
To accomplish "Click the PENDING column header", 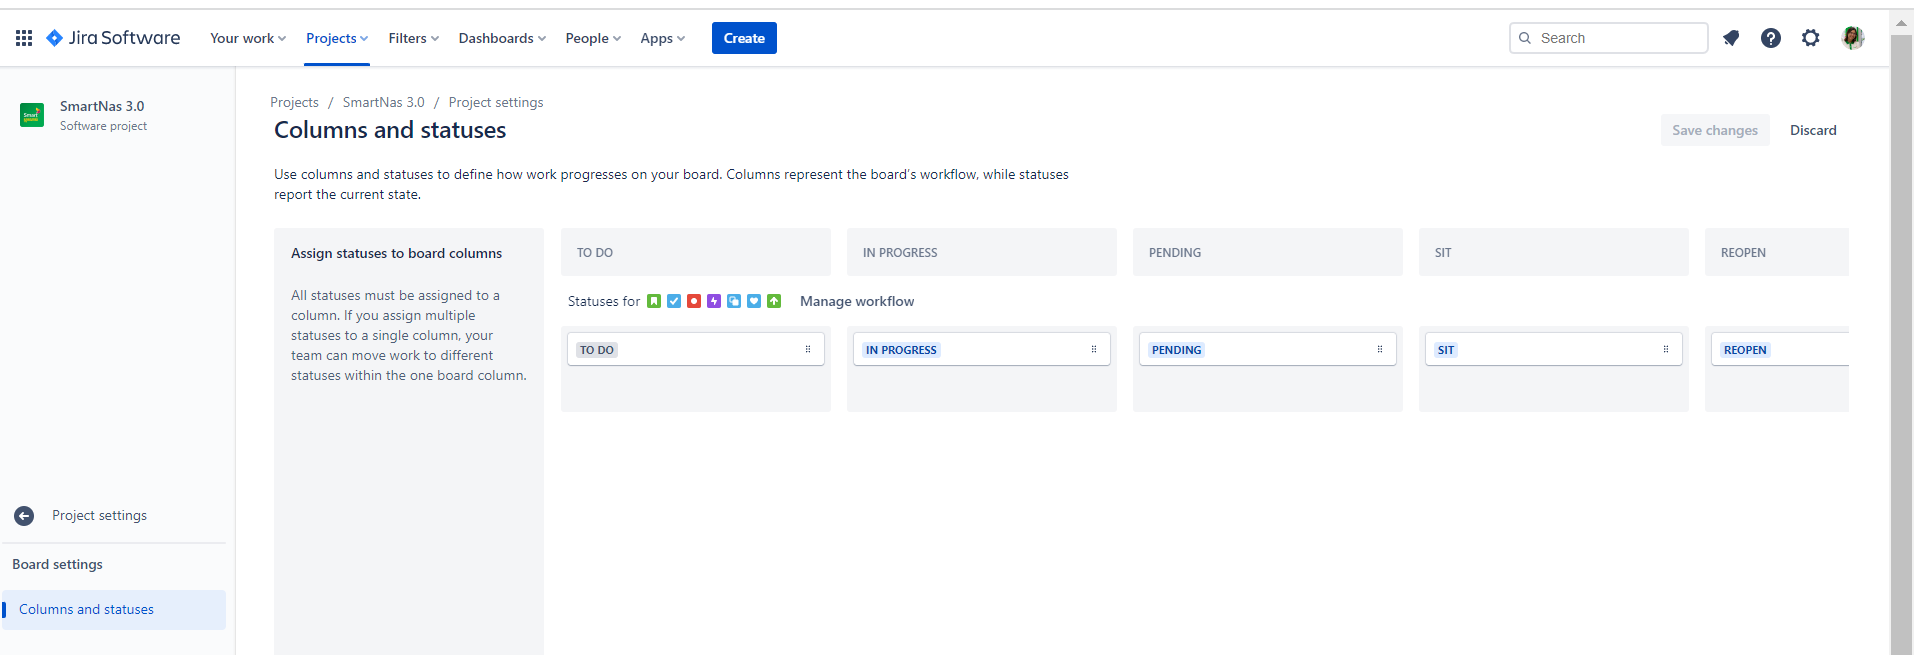I will click(1268, 252).
